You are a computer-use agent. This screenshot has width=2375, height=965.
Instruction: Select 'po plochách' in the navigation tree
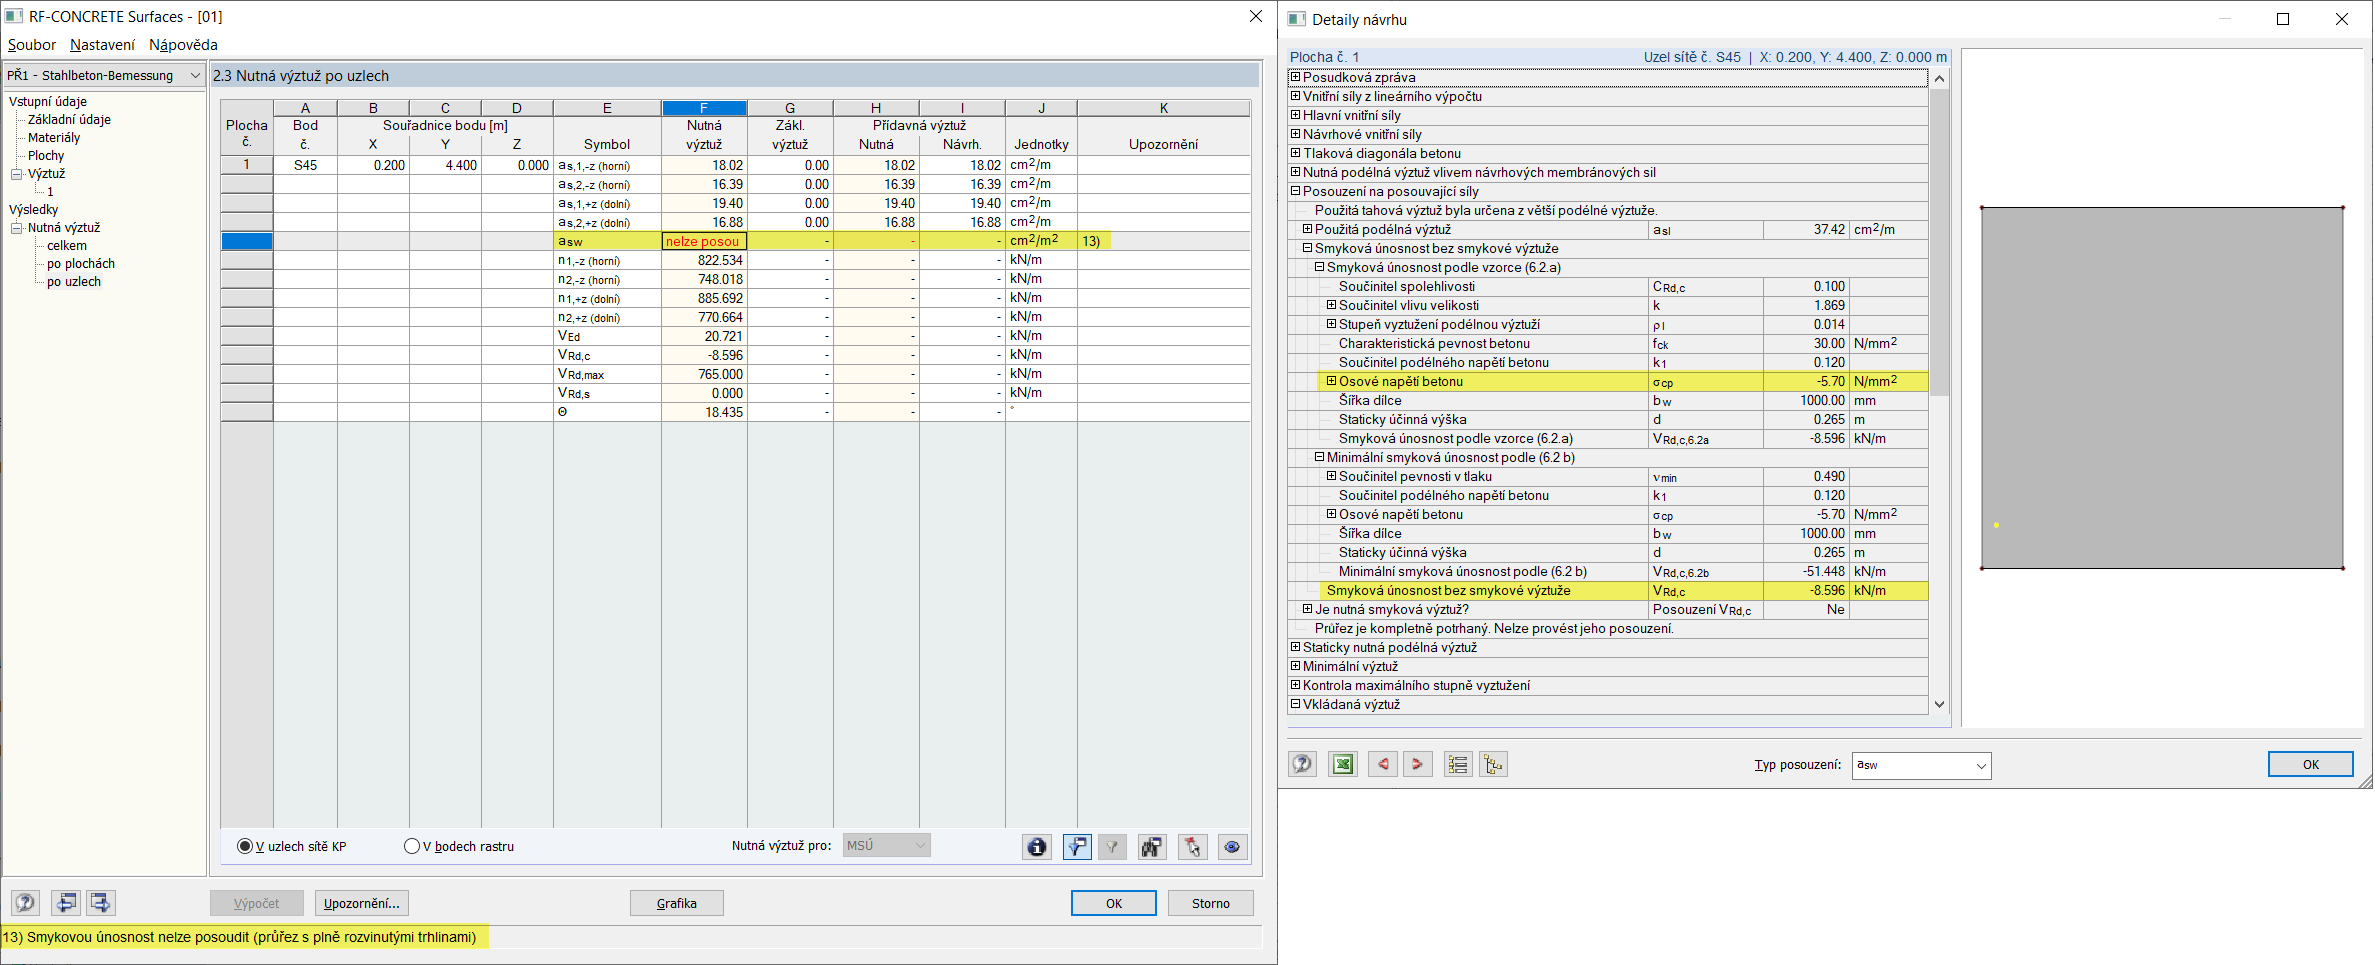[81, 264]
